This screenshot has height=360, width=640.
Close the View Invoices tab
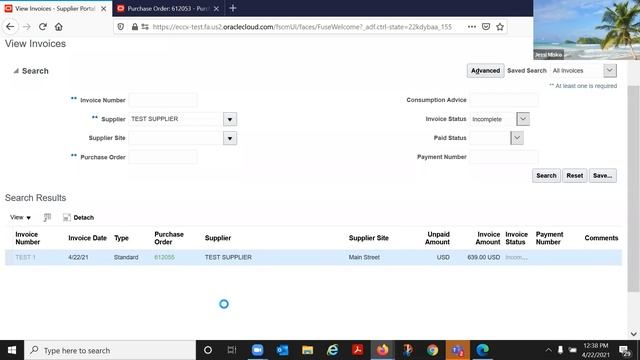coord(104,9)
